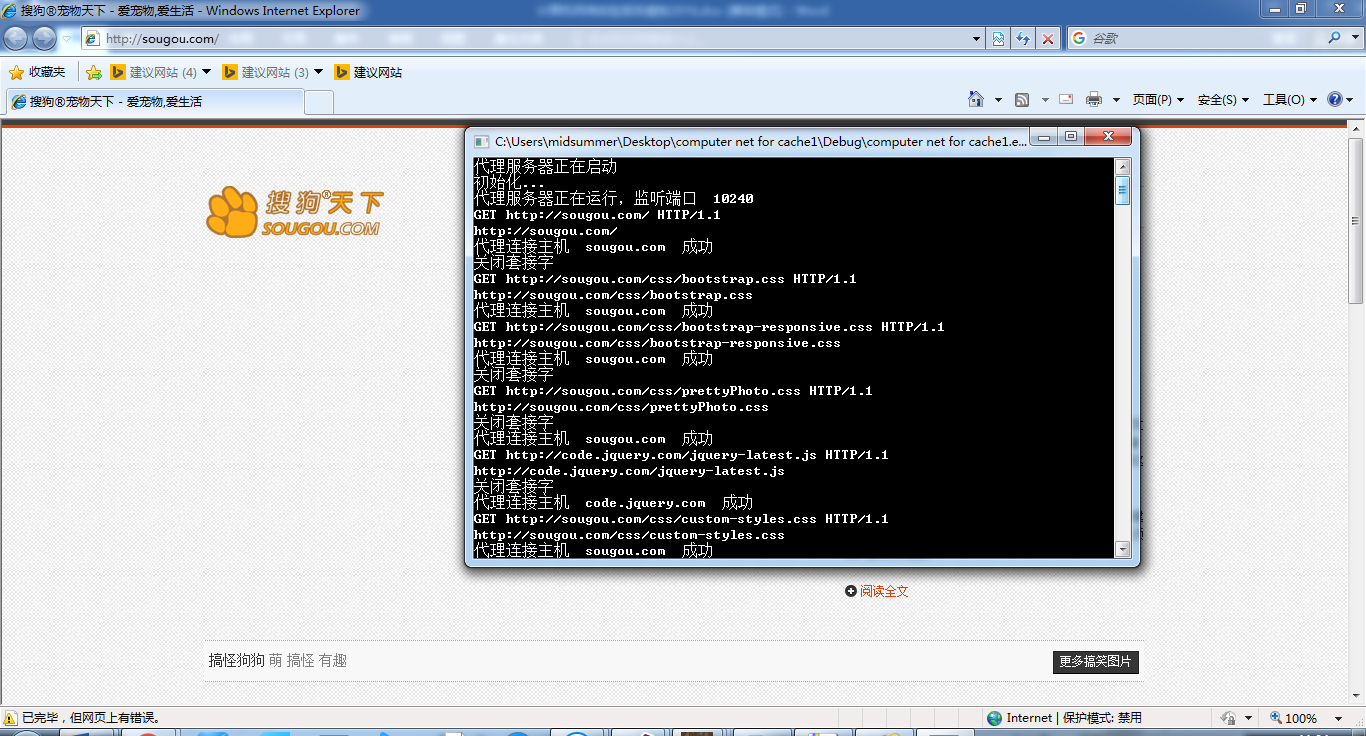Click the console window title bar icon

point(481,142)
